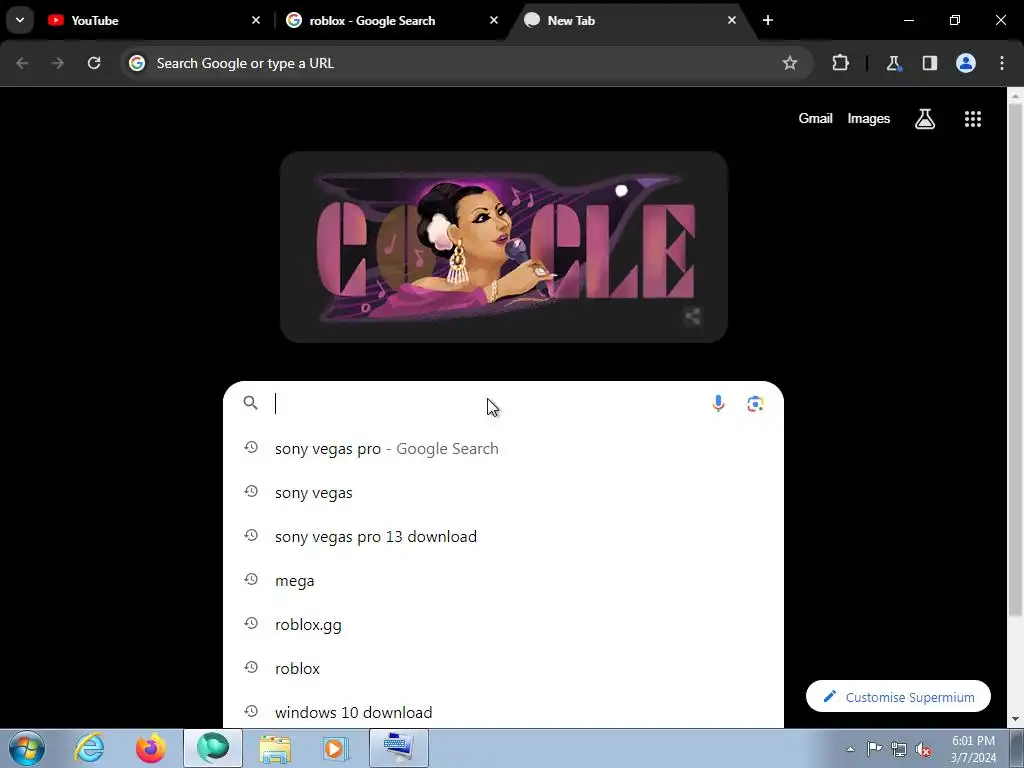Click the Customise Supermium button

(898, 697)
